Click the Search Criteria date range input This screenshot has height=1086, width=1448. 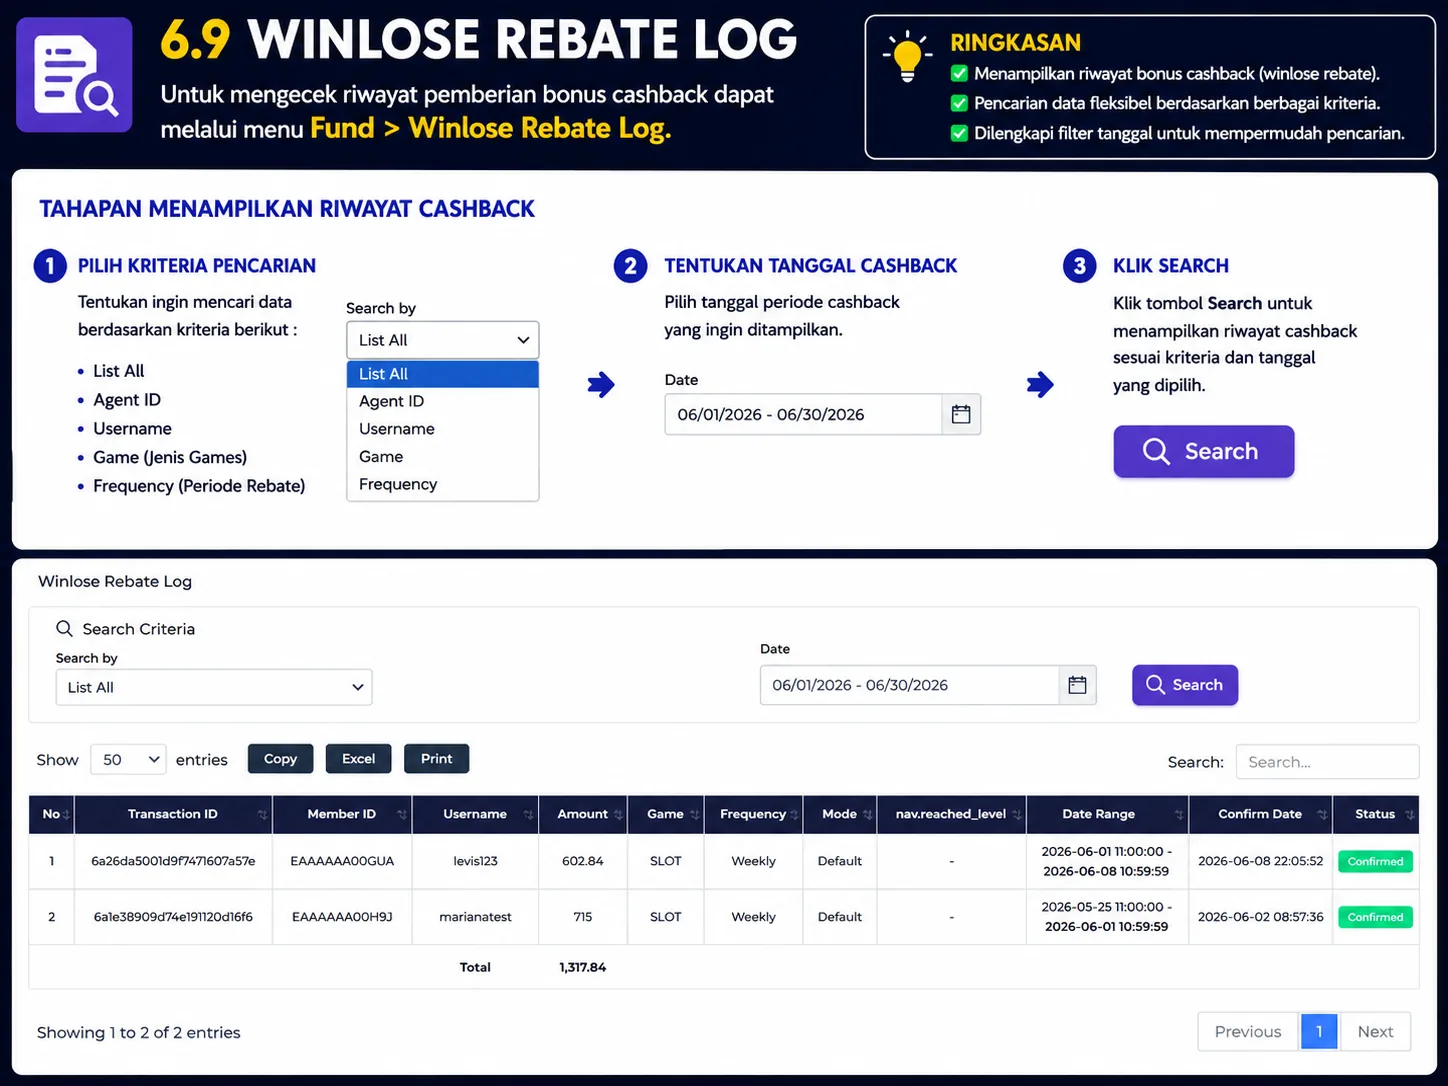pyautogui.click(x=910, y=685)
